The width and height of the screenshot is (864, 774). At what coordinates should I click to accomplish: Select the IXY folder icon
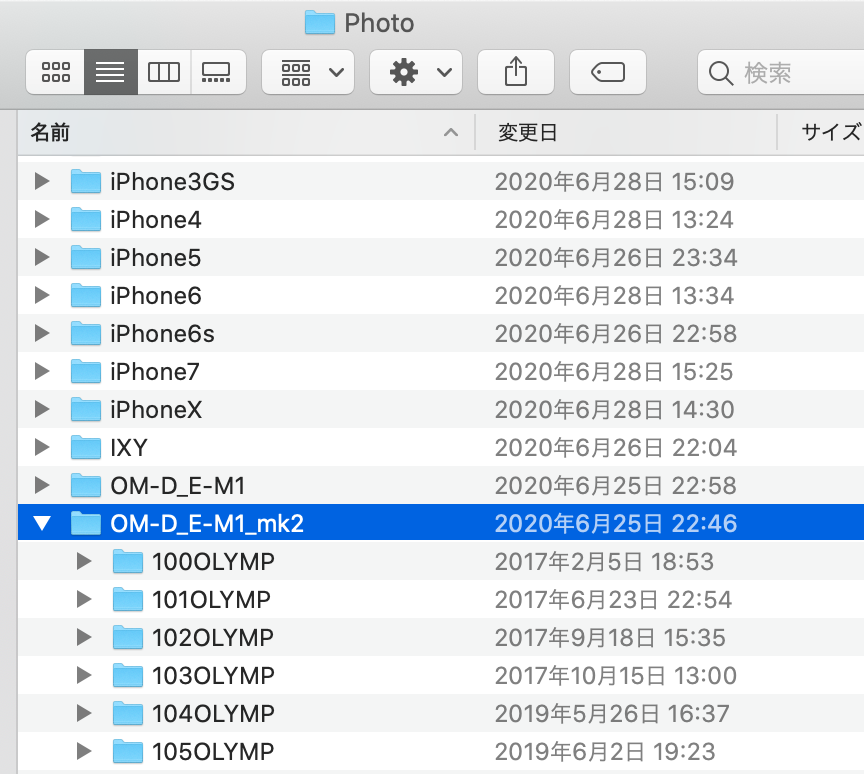click(86, 447)
